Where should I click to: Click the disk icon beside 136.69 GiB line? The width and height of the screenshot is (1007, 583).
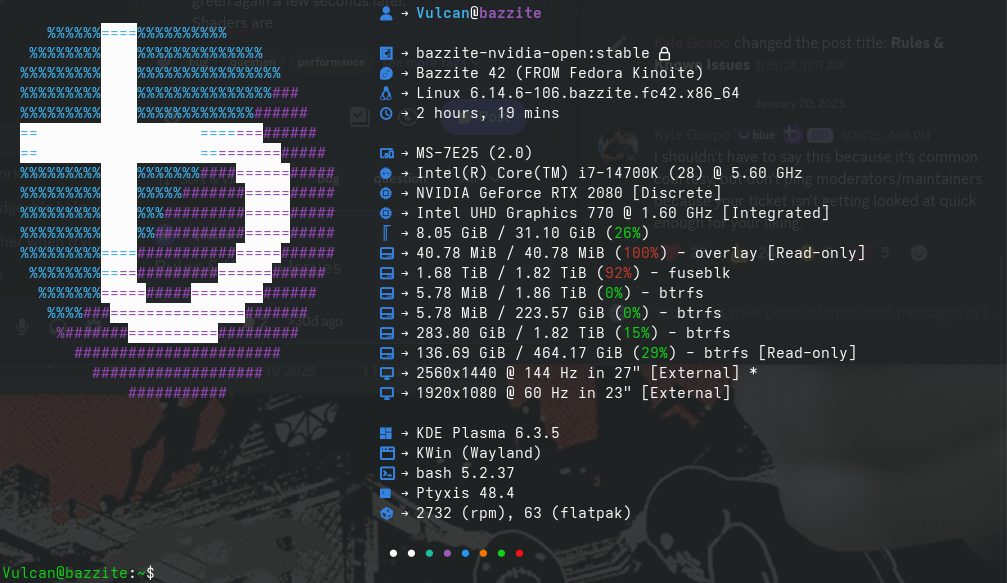point(387,353)
